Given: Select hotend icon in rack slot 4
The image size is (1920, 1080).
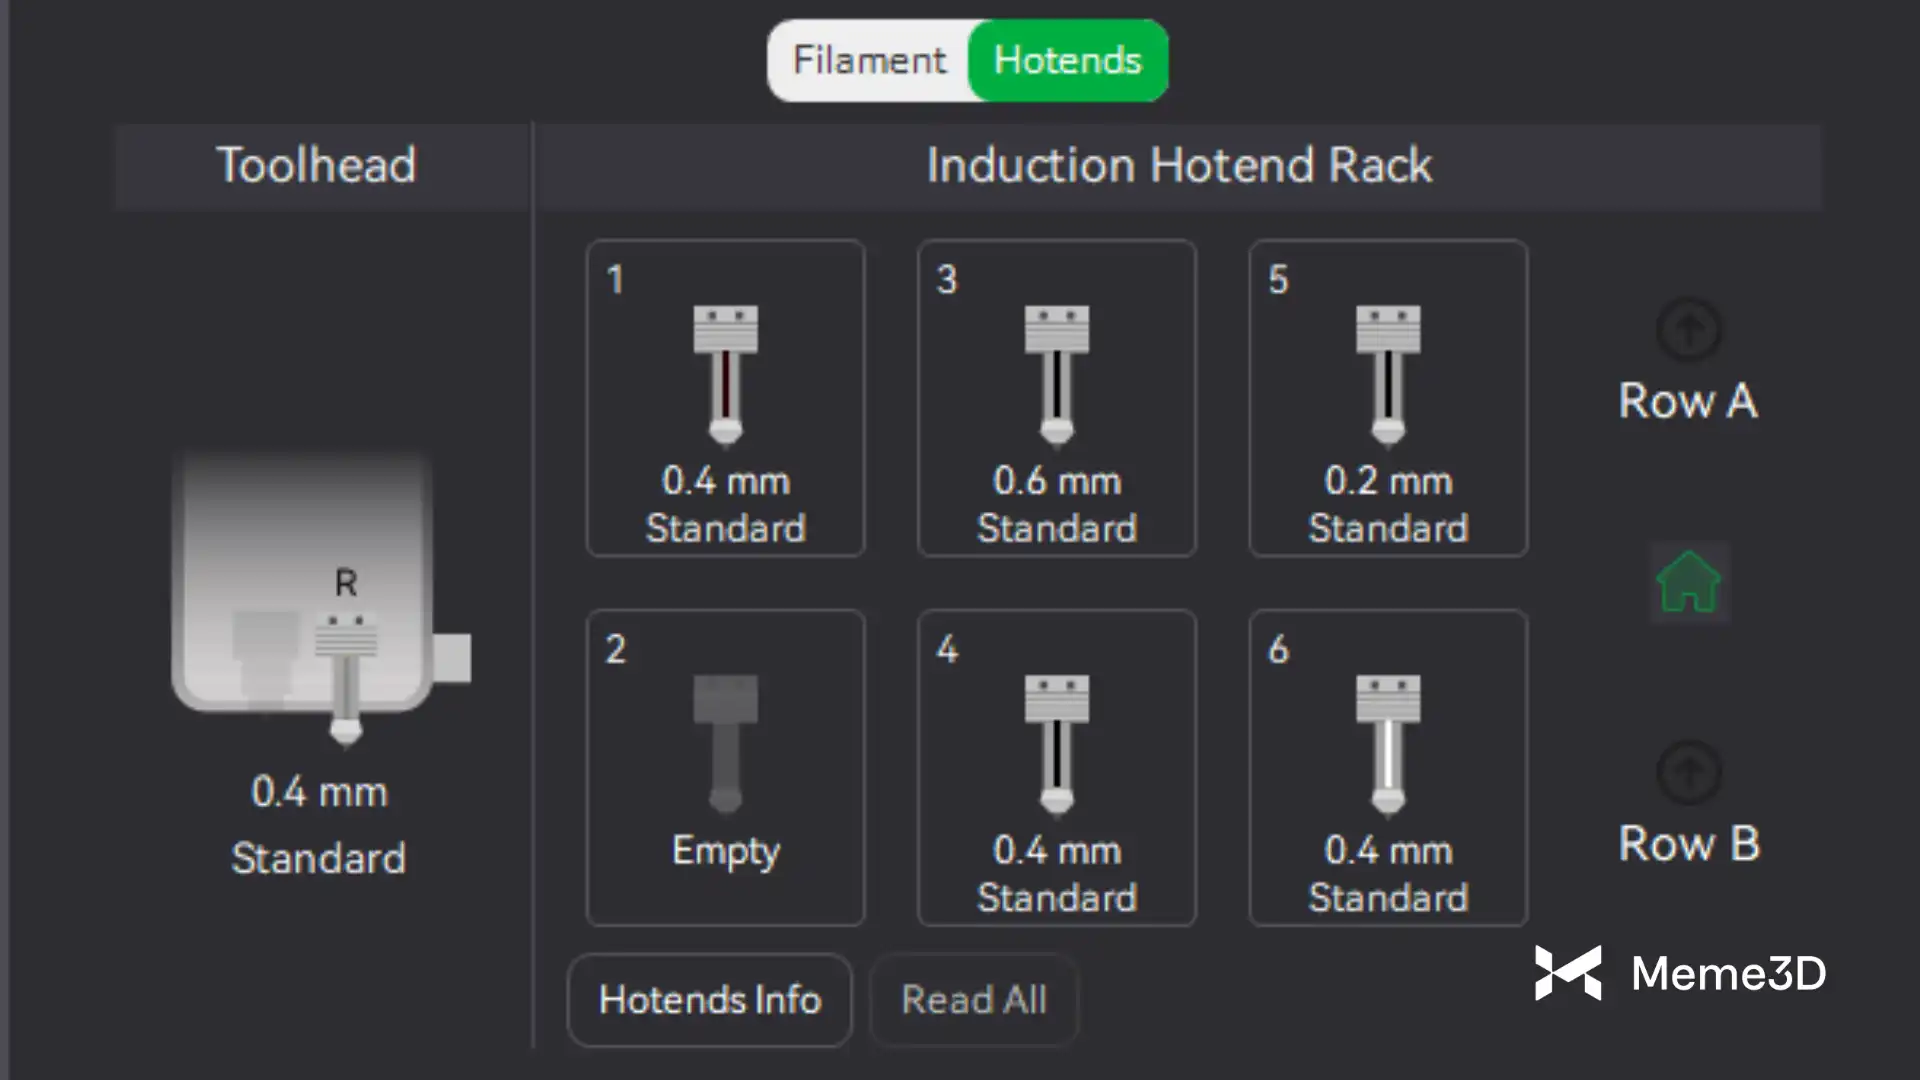Looking at the screenshot, I should (1056, 744).
